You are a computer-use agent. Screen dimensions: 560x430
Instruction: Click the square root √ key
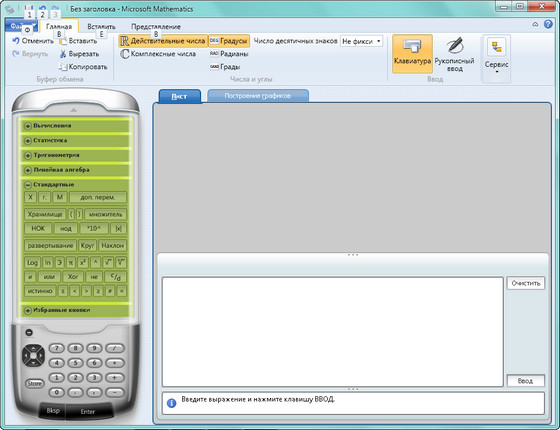(x=108, y=263)
